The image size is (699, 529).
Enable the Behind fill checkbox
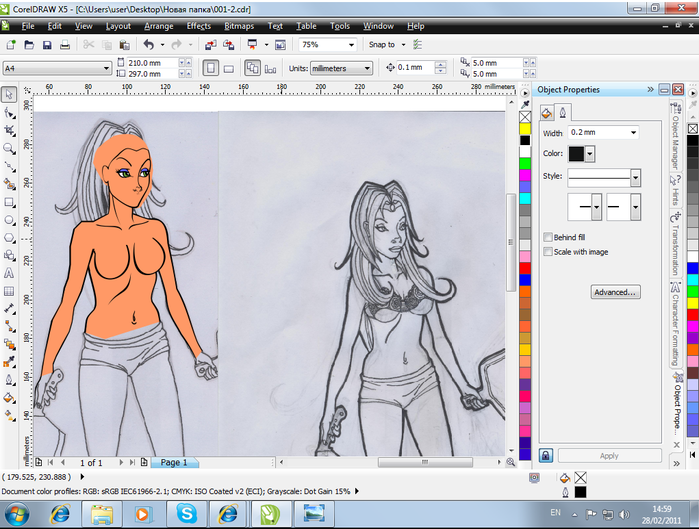click(x=547, y=237)
